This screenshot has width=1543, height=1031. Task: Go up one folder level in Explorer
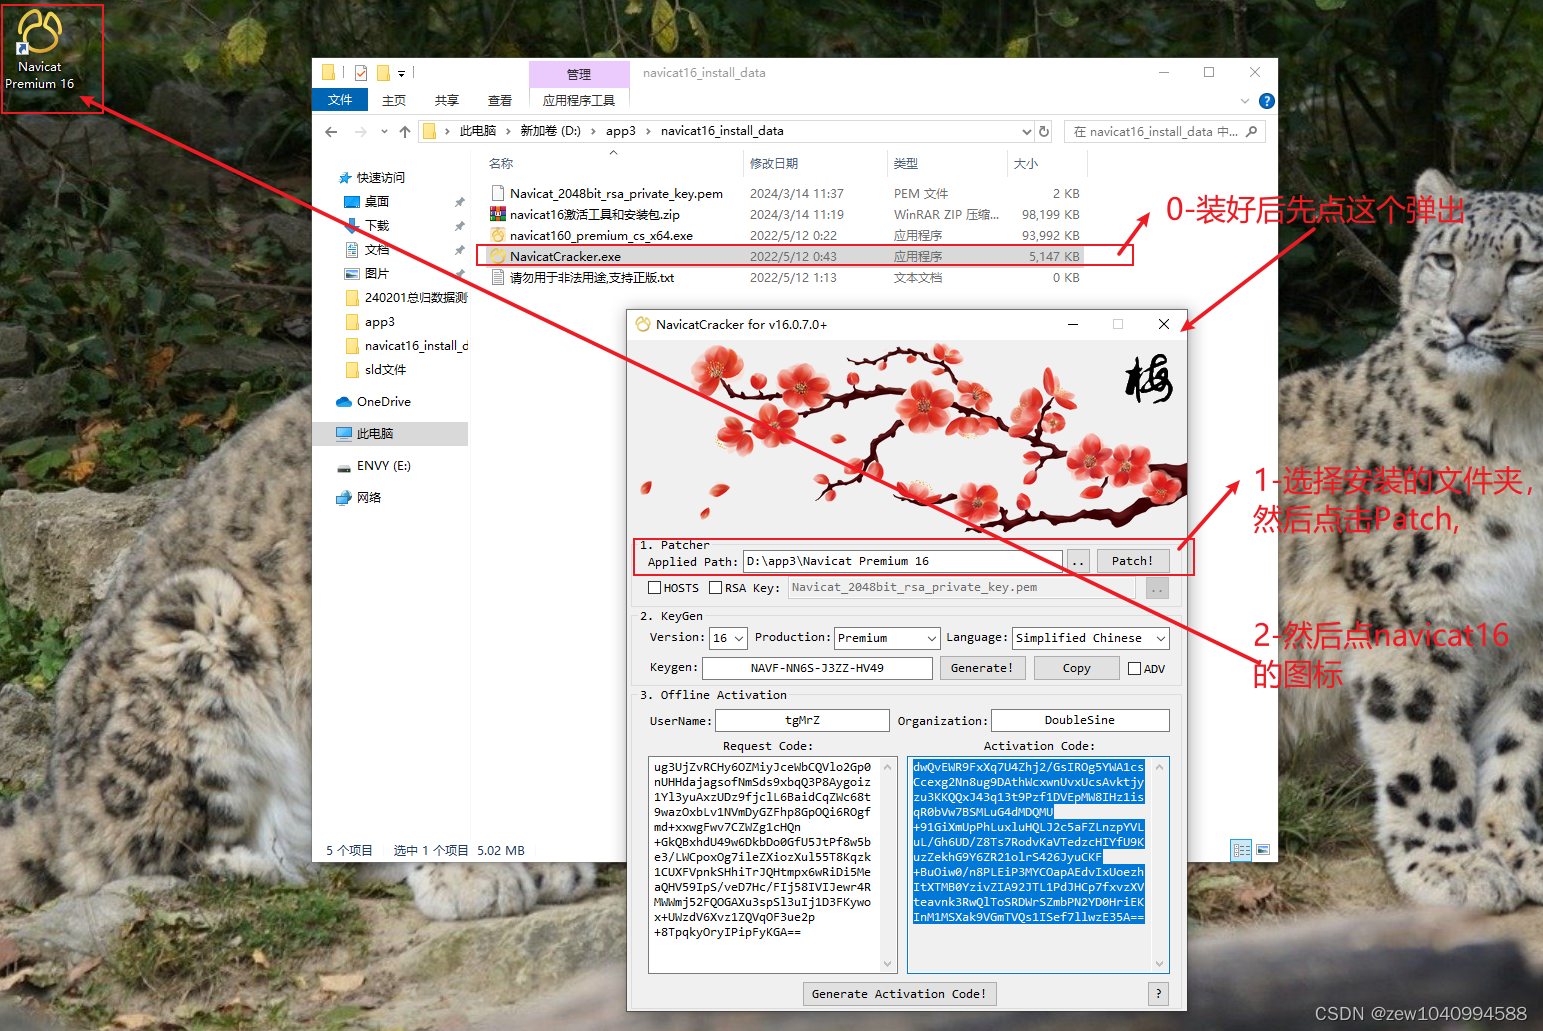404,132
